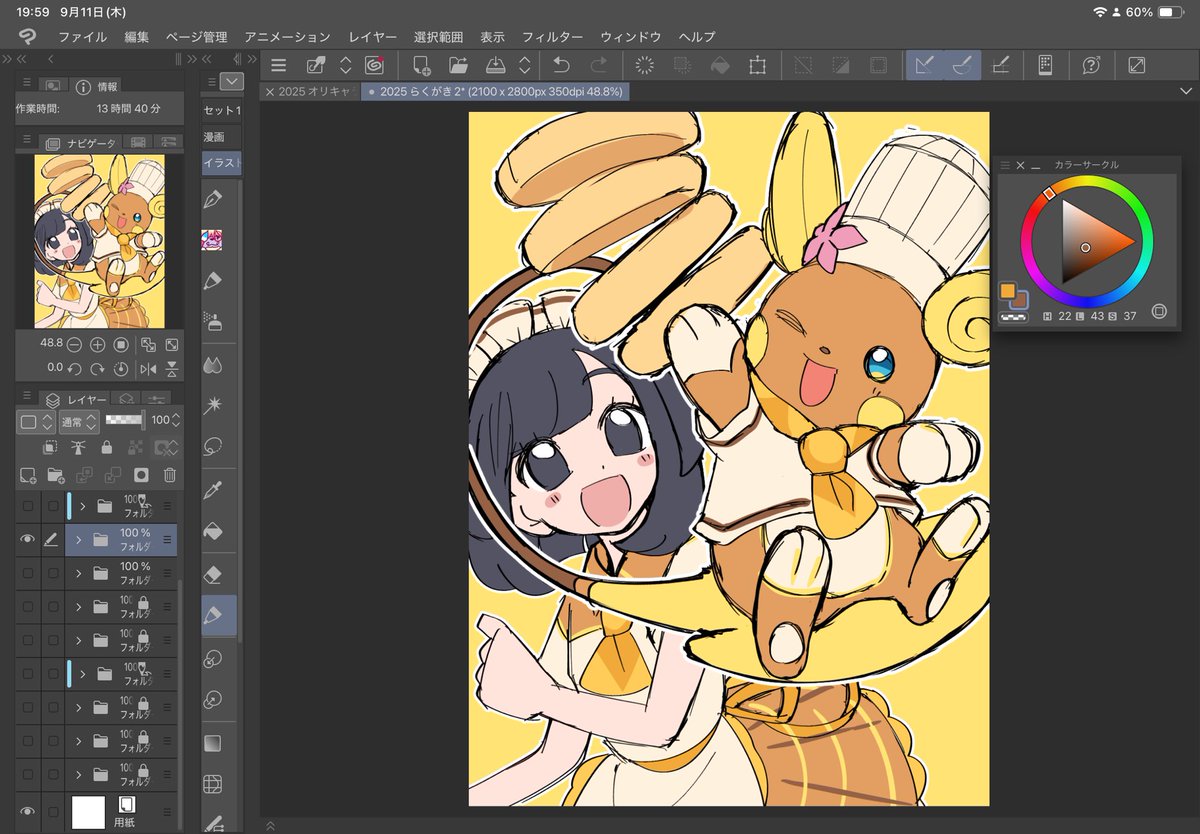Open the help question-mark icon
This screenshot has height=834, width=1200.
pos(1091,66)
